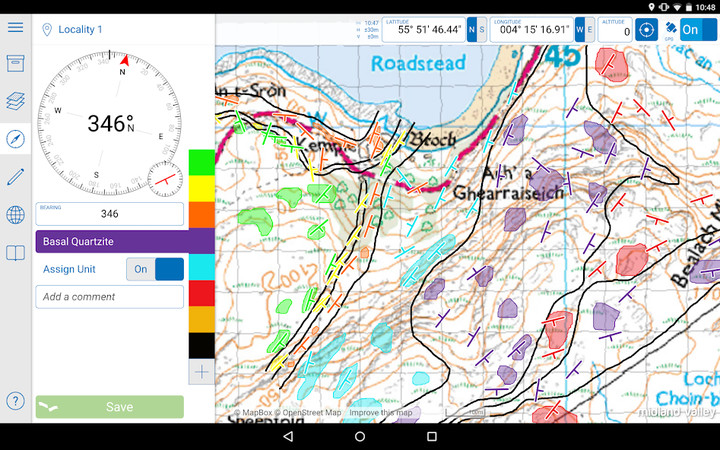Toggle the Assign Unit switch
Viewport: 720px width, 450px height.
(155, 269)
